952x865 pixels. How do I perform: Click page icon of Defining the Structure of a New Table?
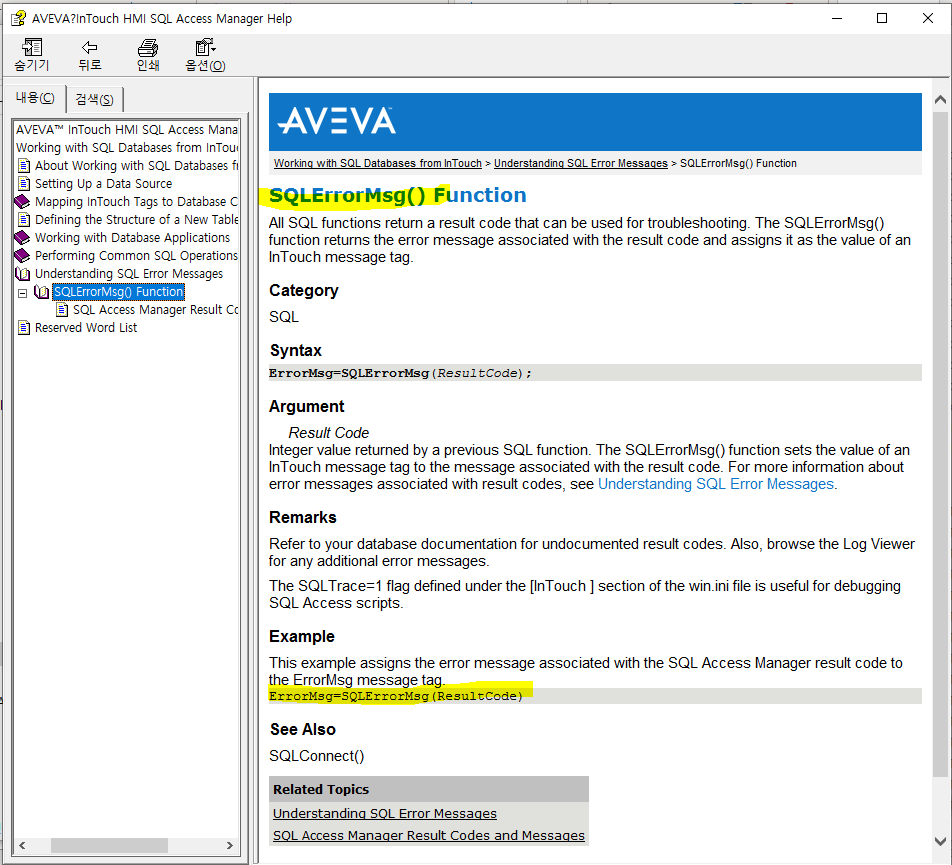click(24, 219)
